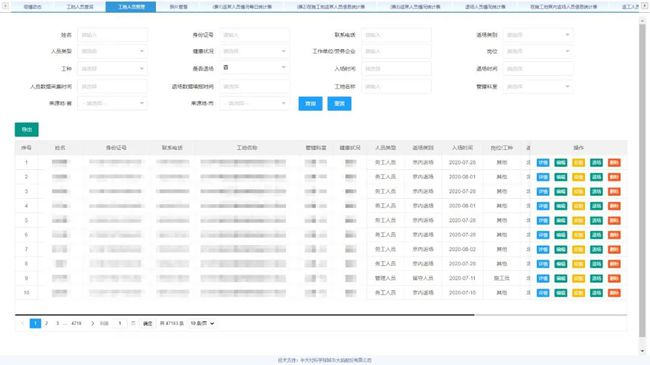Click the 工地名称 column header in table
This screenshot has height=365, width=650.
247,148
